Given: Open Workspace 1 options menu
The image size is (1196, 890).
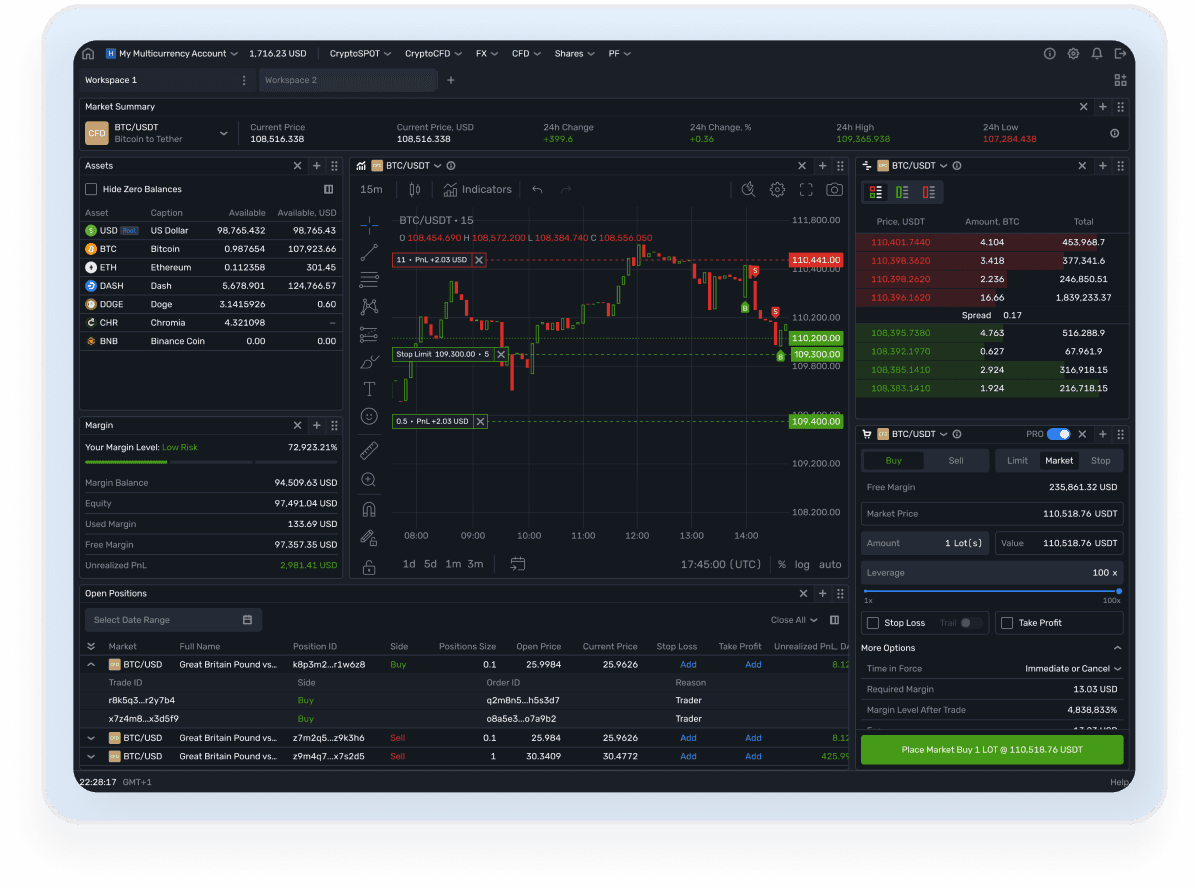Looking at the screenshot, I should [244, 80].
